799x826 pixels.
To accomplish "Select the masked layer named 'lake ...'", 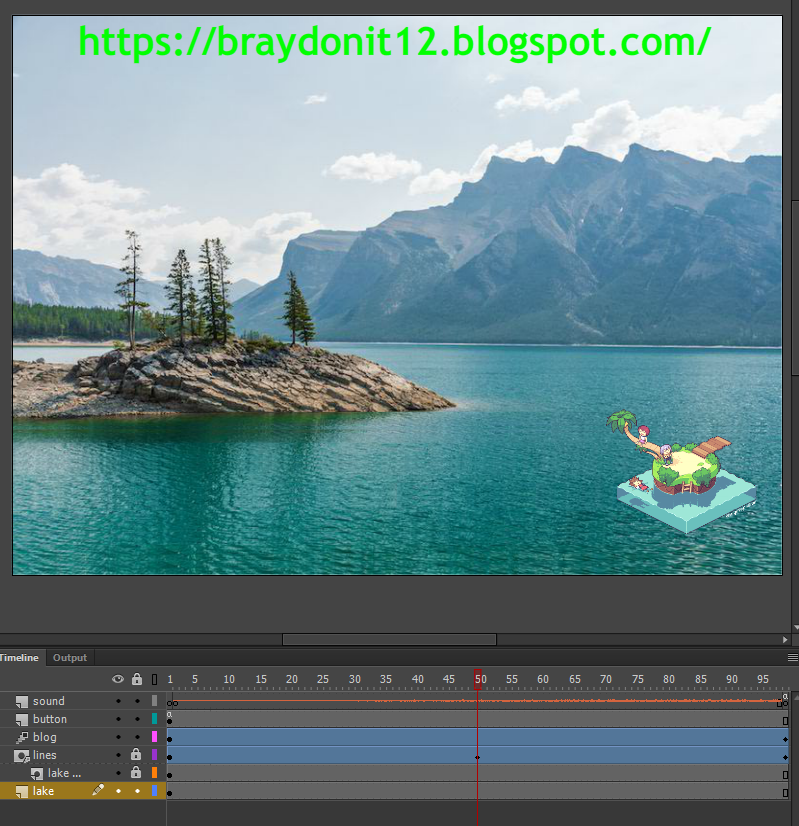I will [x=64, y=773].
